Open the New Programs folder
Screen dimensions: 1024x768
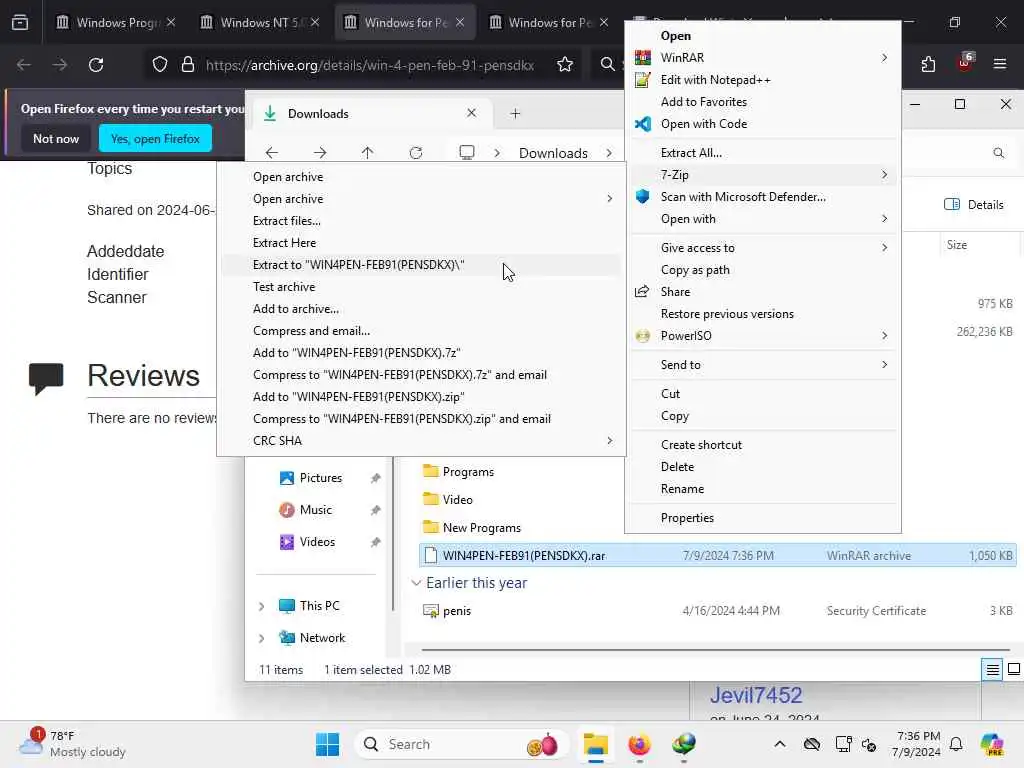(482, 528)
